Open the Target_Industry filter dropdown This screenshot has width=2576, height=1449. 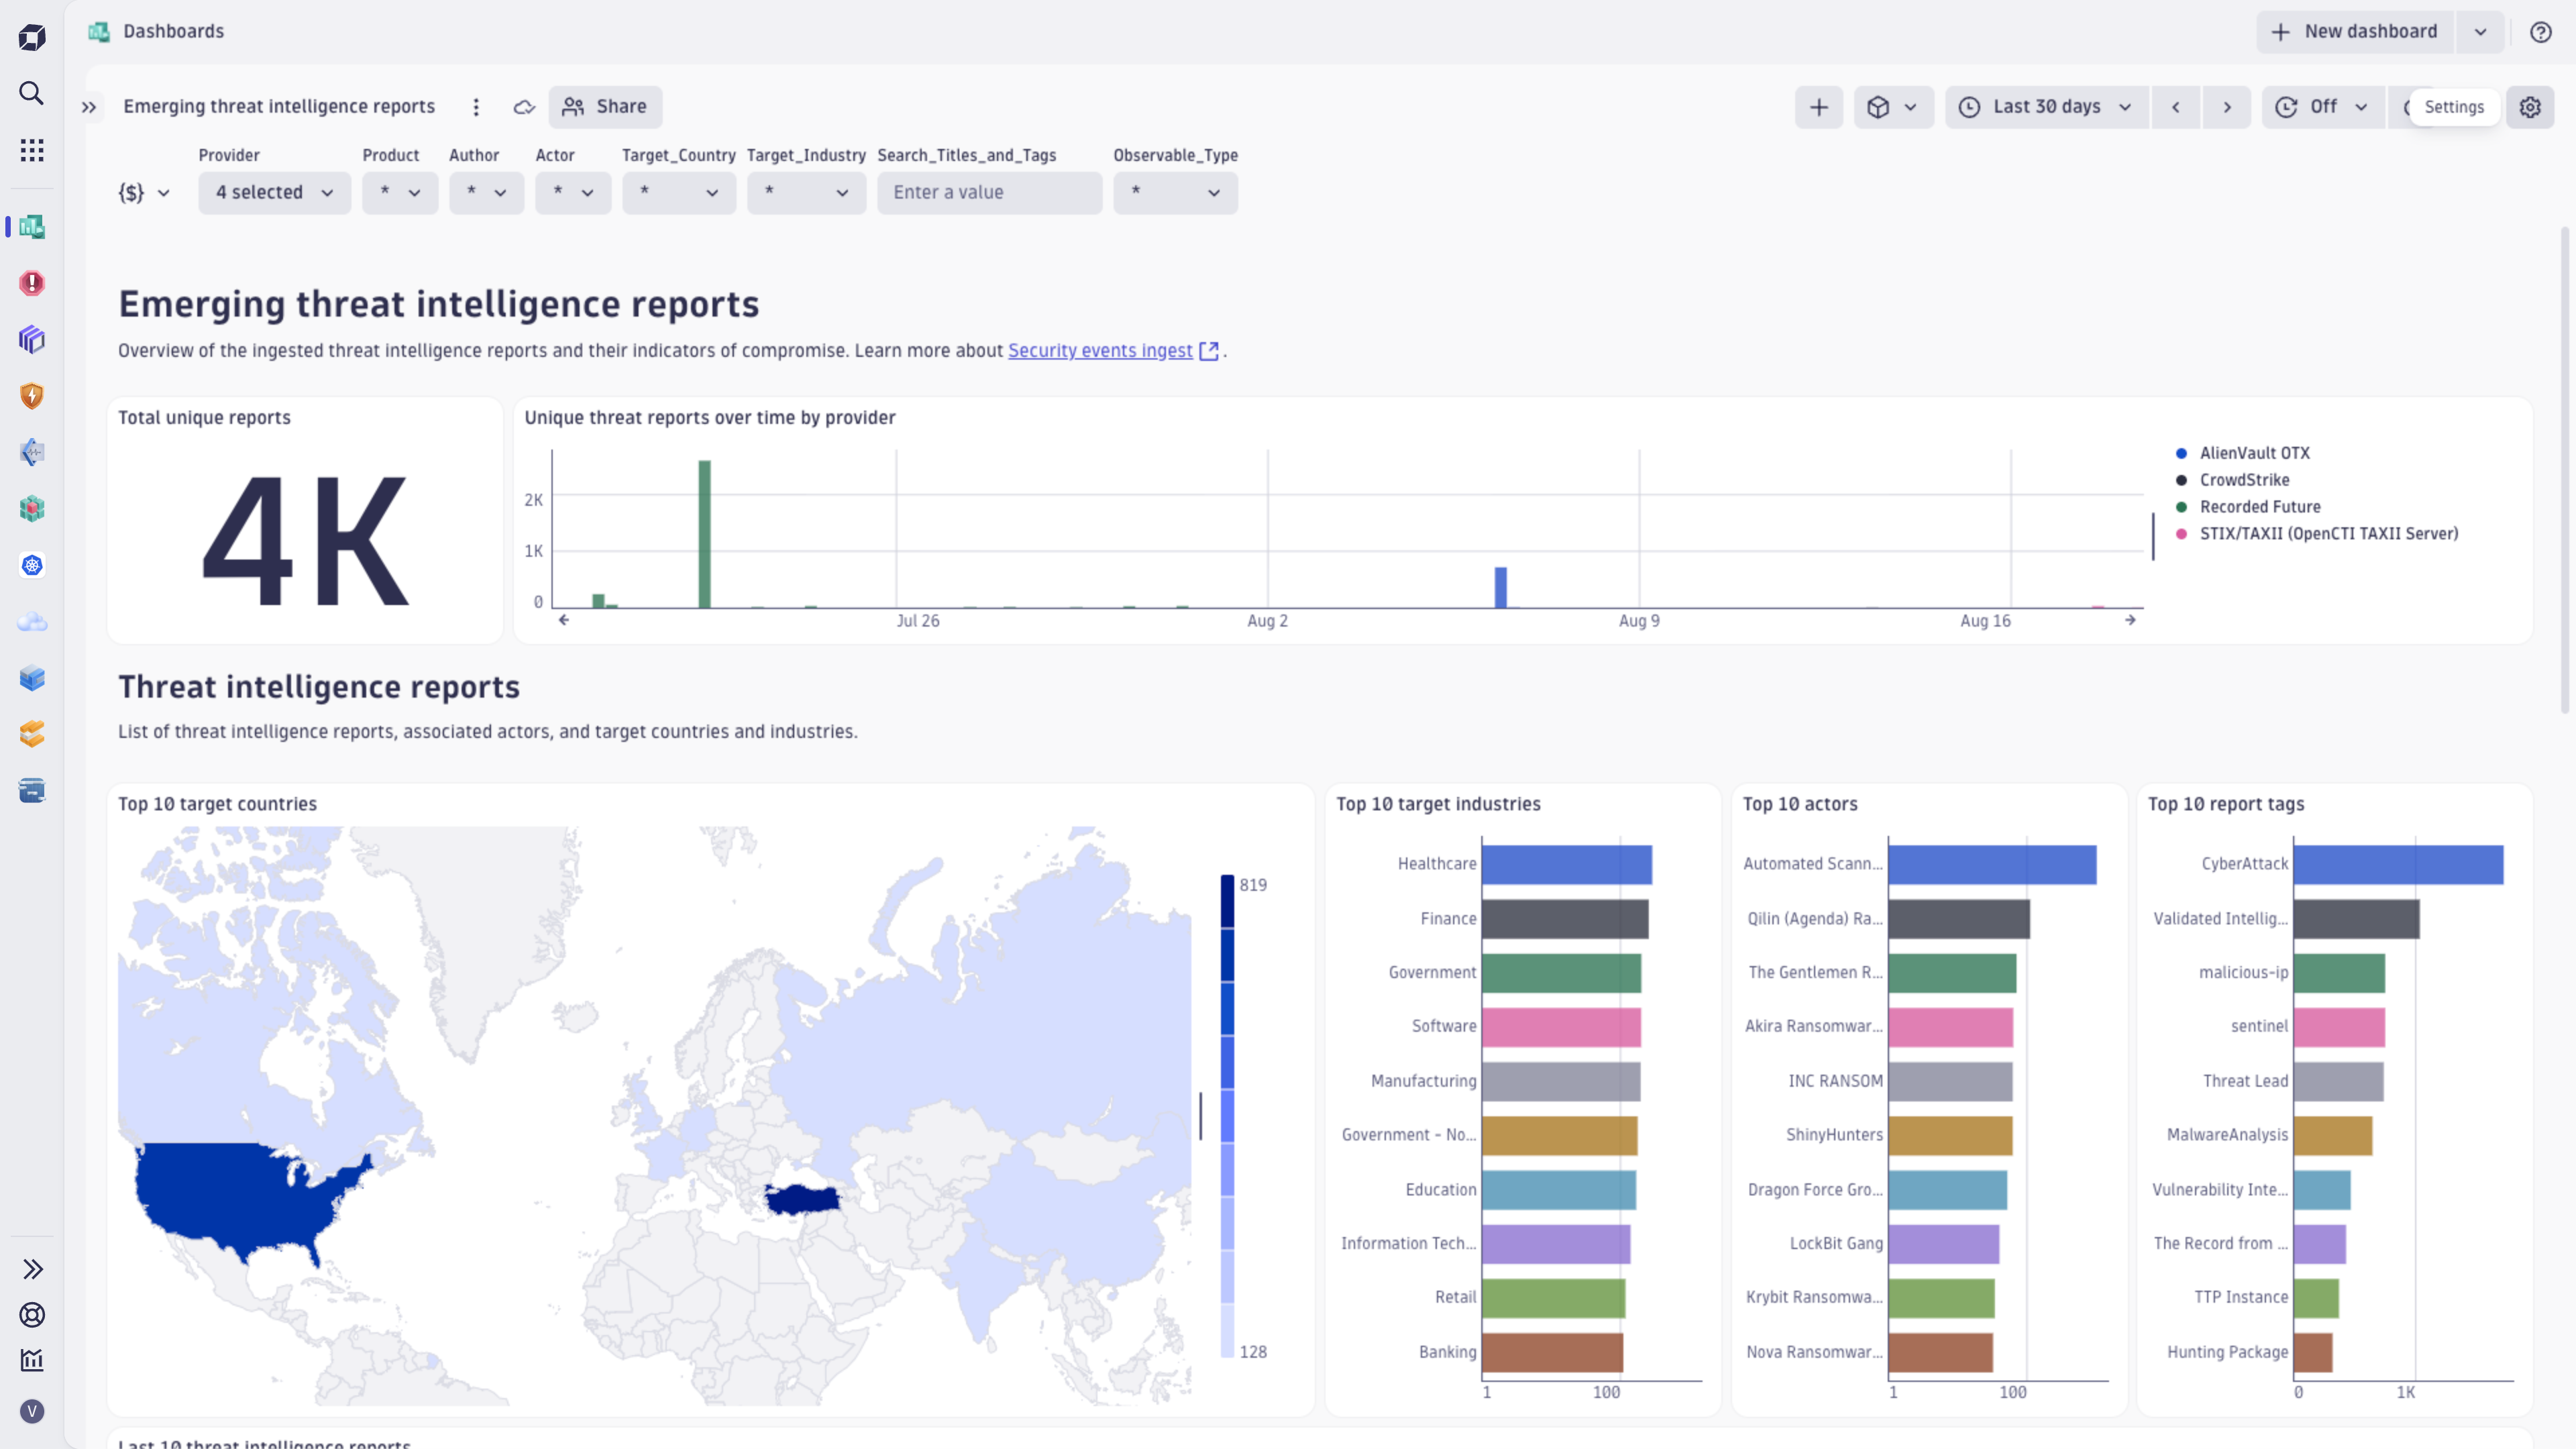click(x=806, y=192)
